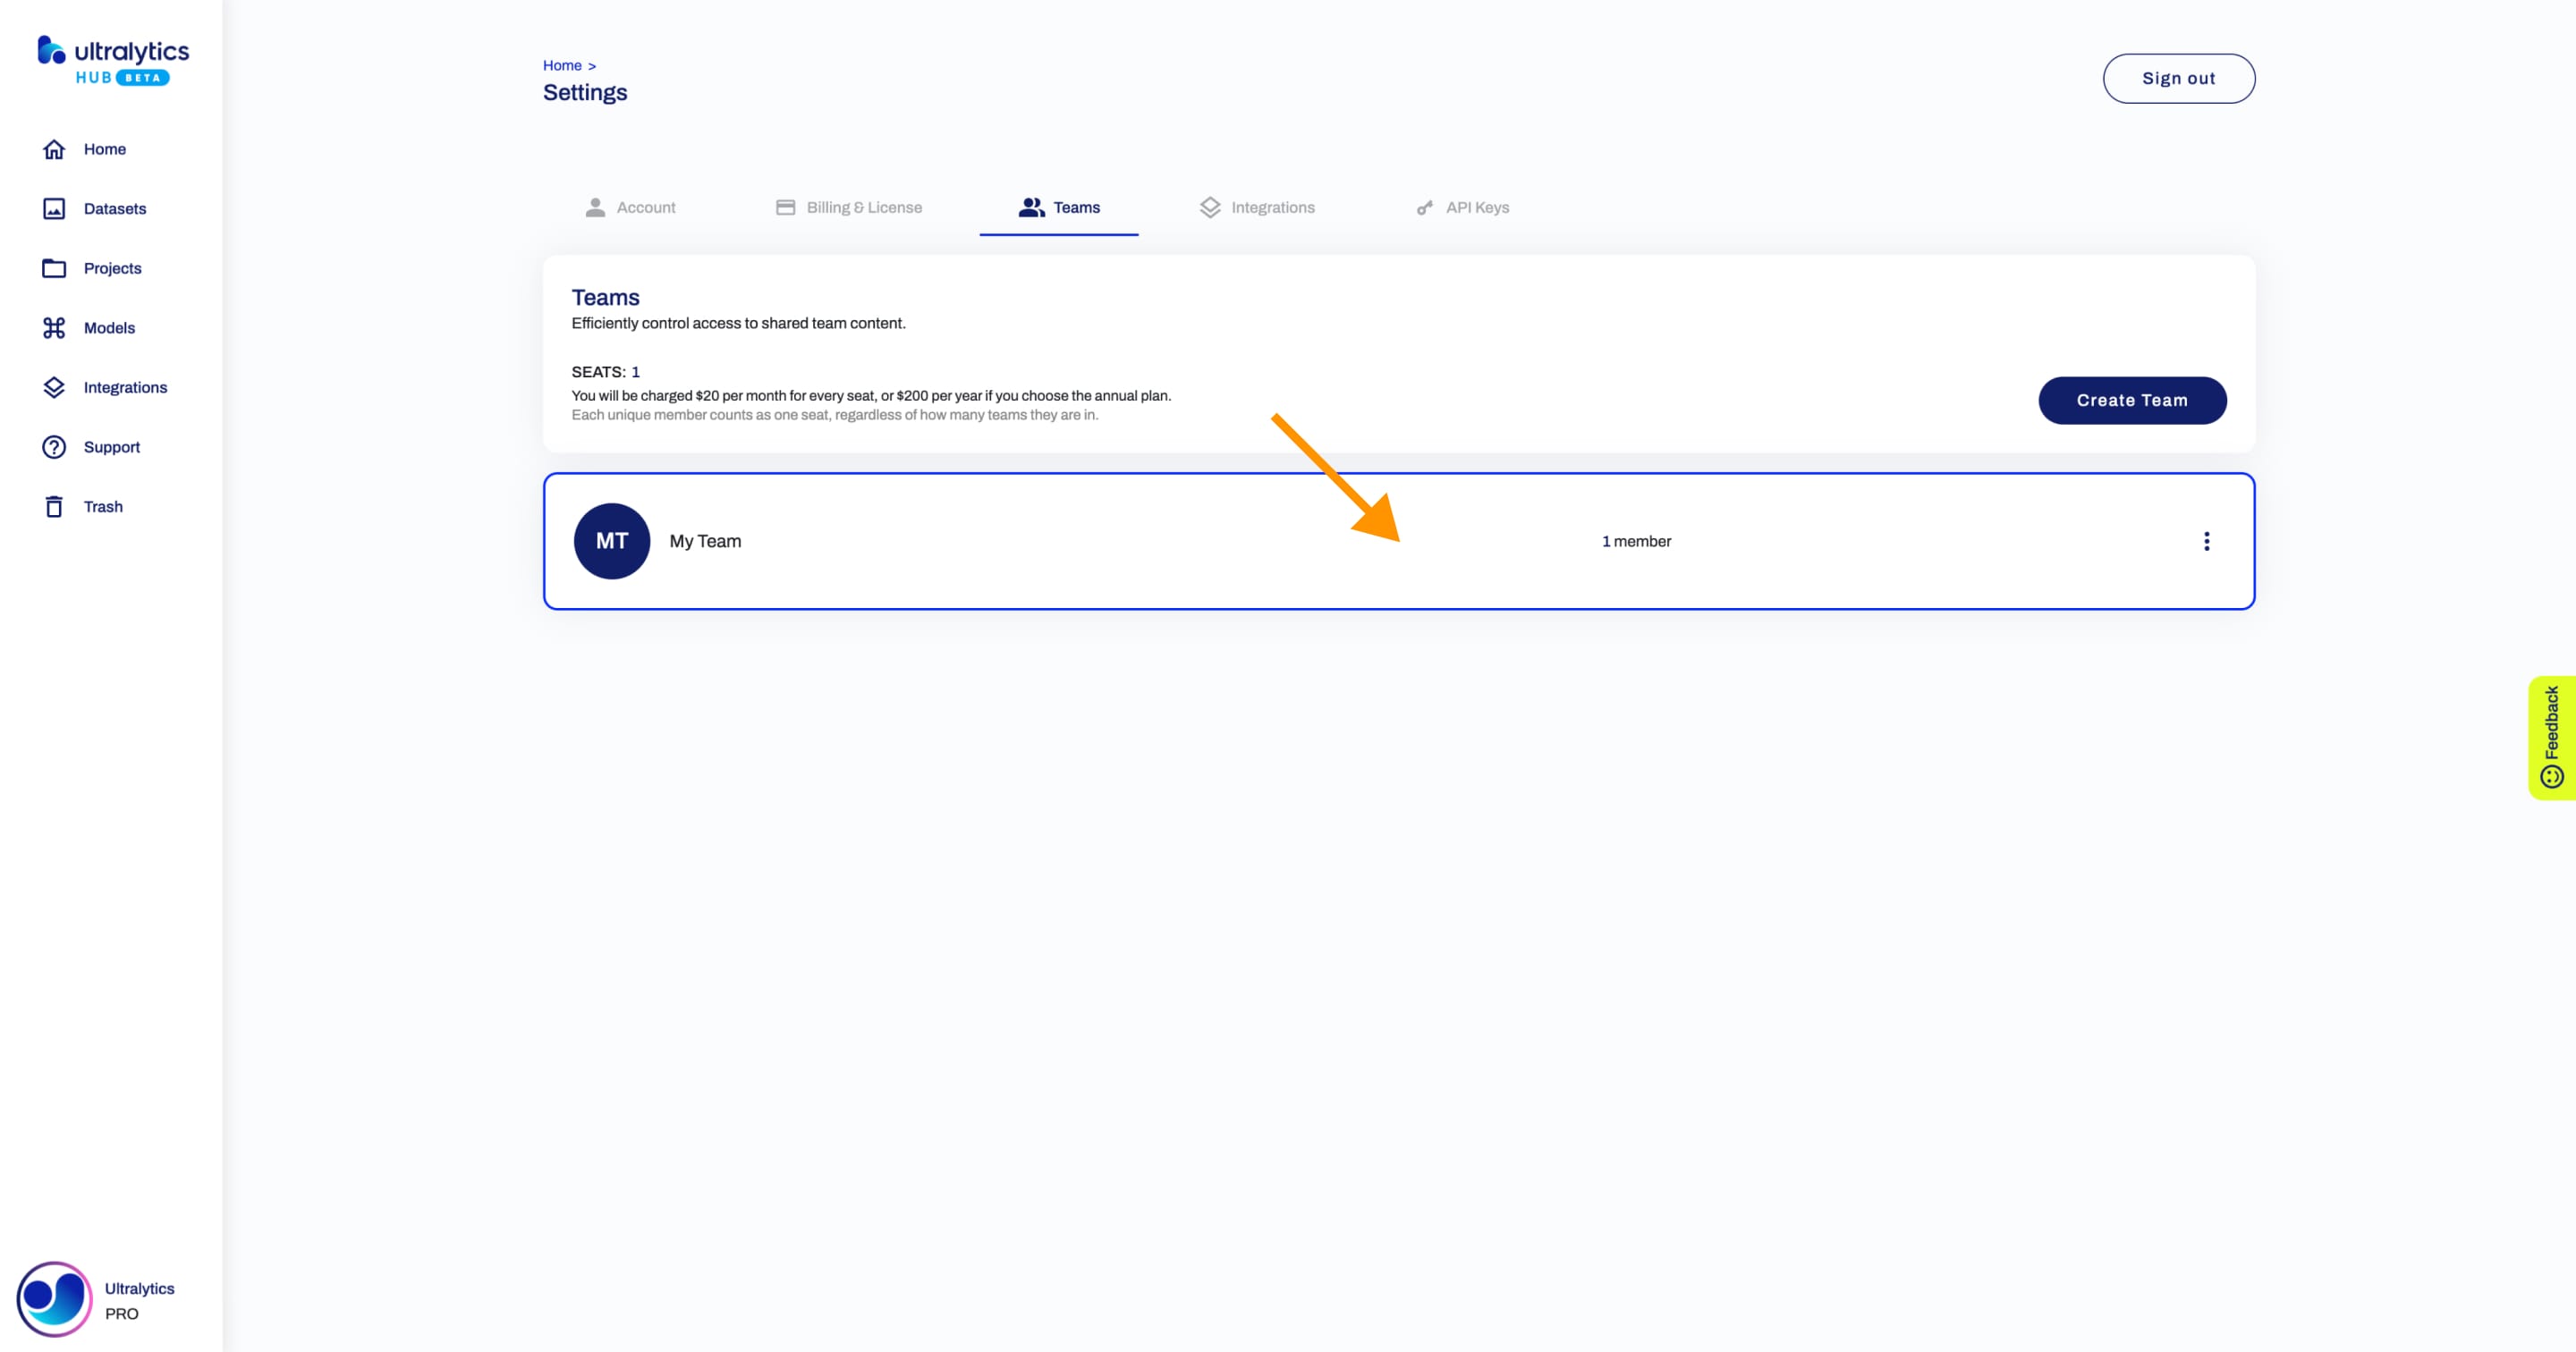
Task: Open the My Team team entry
Action: coord(1399,540)
